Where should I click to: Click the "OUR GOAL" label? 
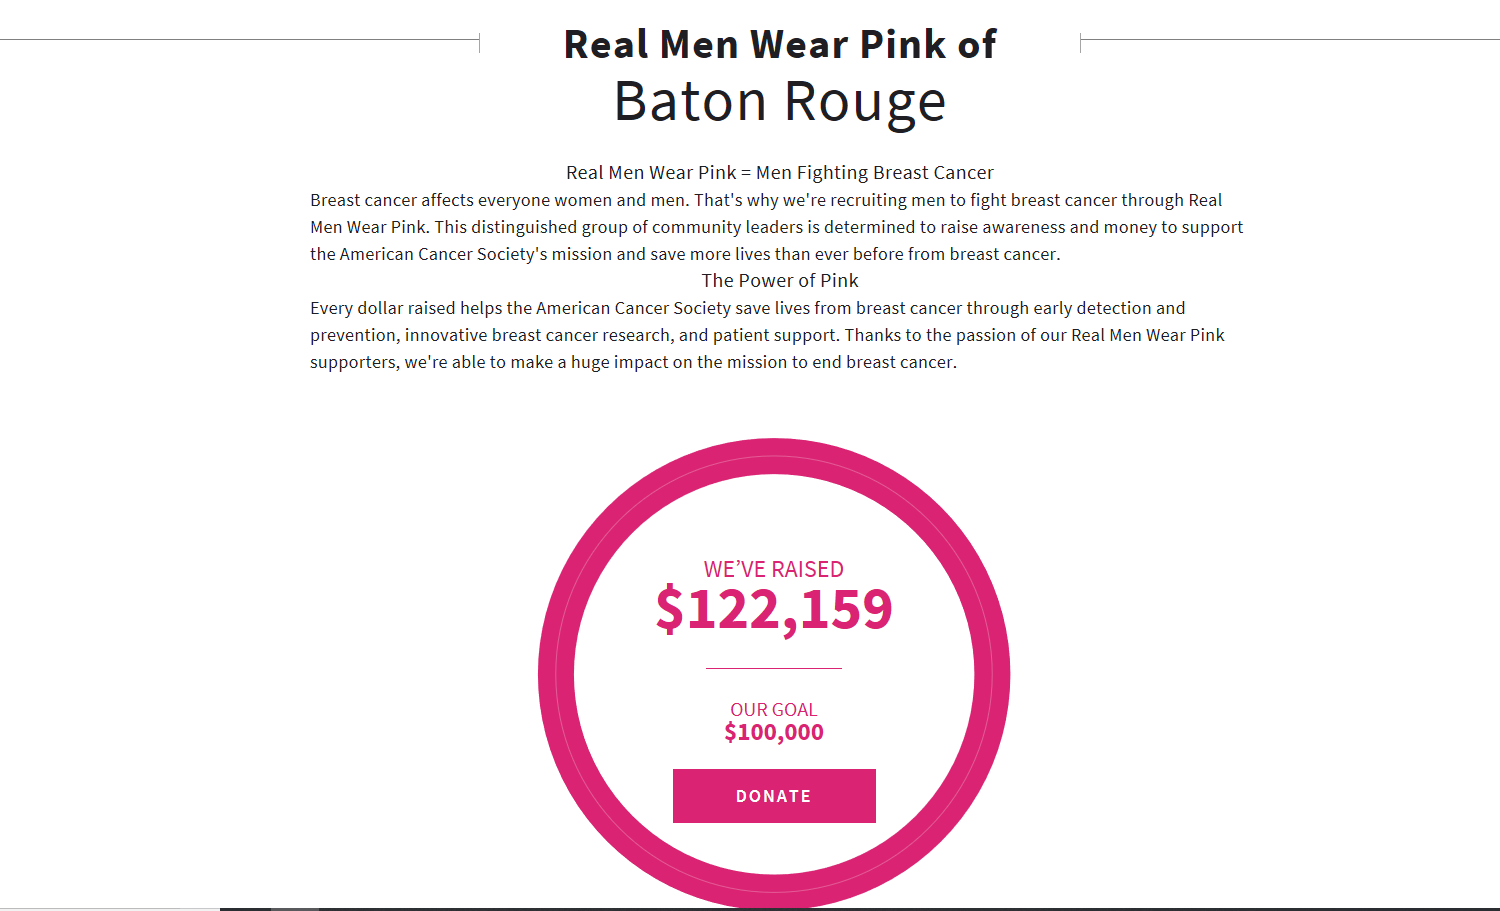[x=774, y=709]
